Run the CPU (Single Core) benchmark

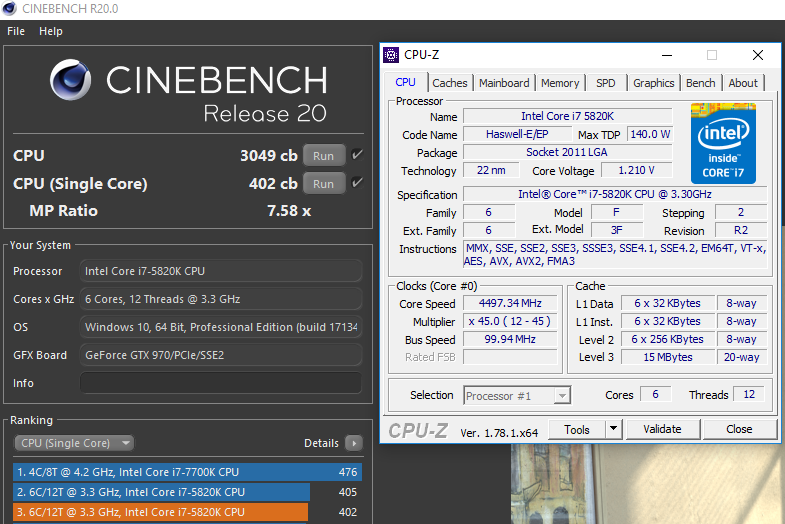tap(323, 184)
